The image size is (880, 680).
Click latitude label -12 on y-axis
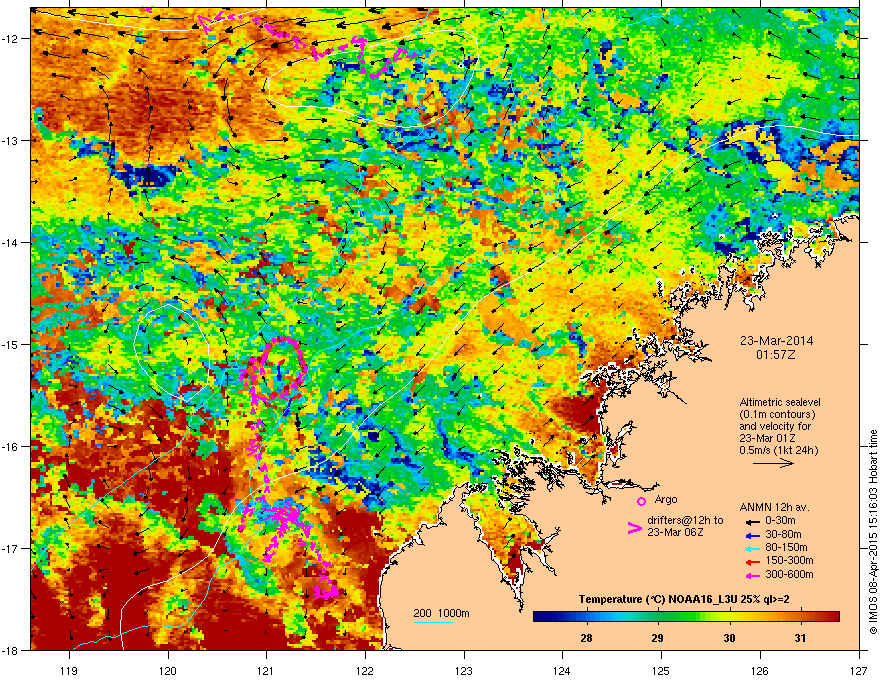[x=10, y=39]
